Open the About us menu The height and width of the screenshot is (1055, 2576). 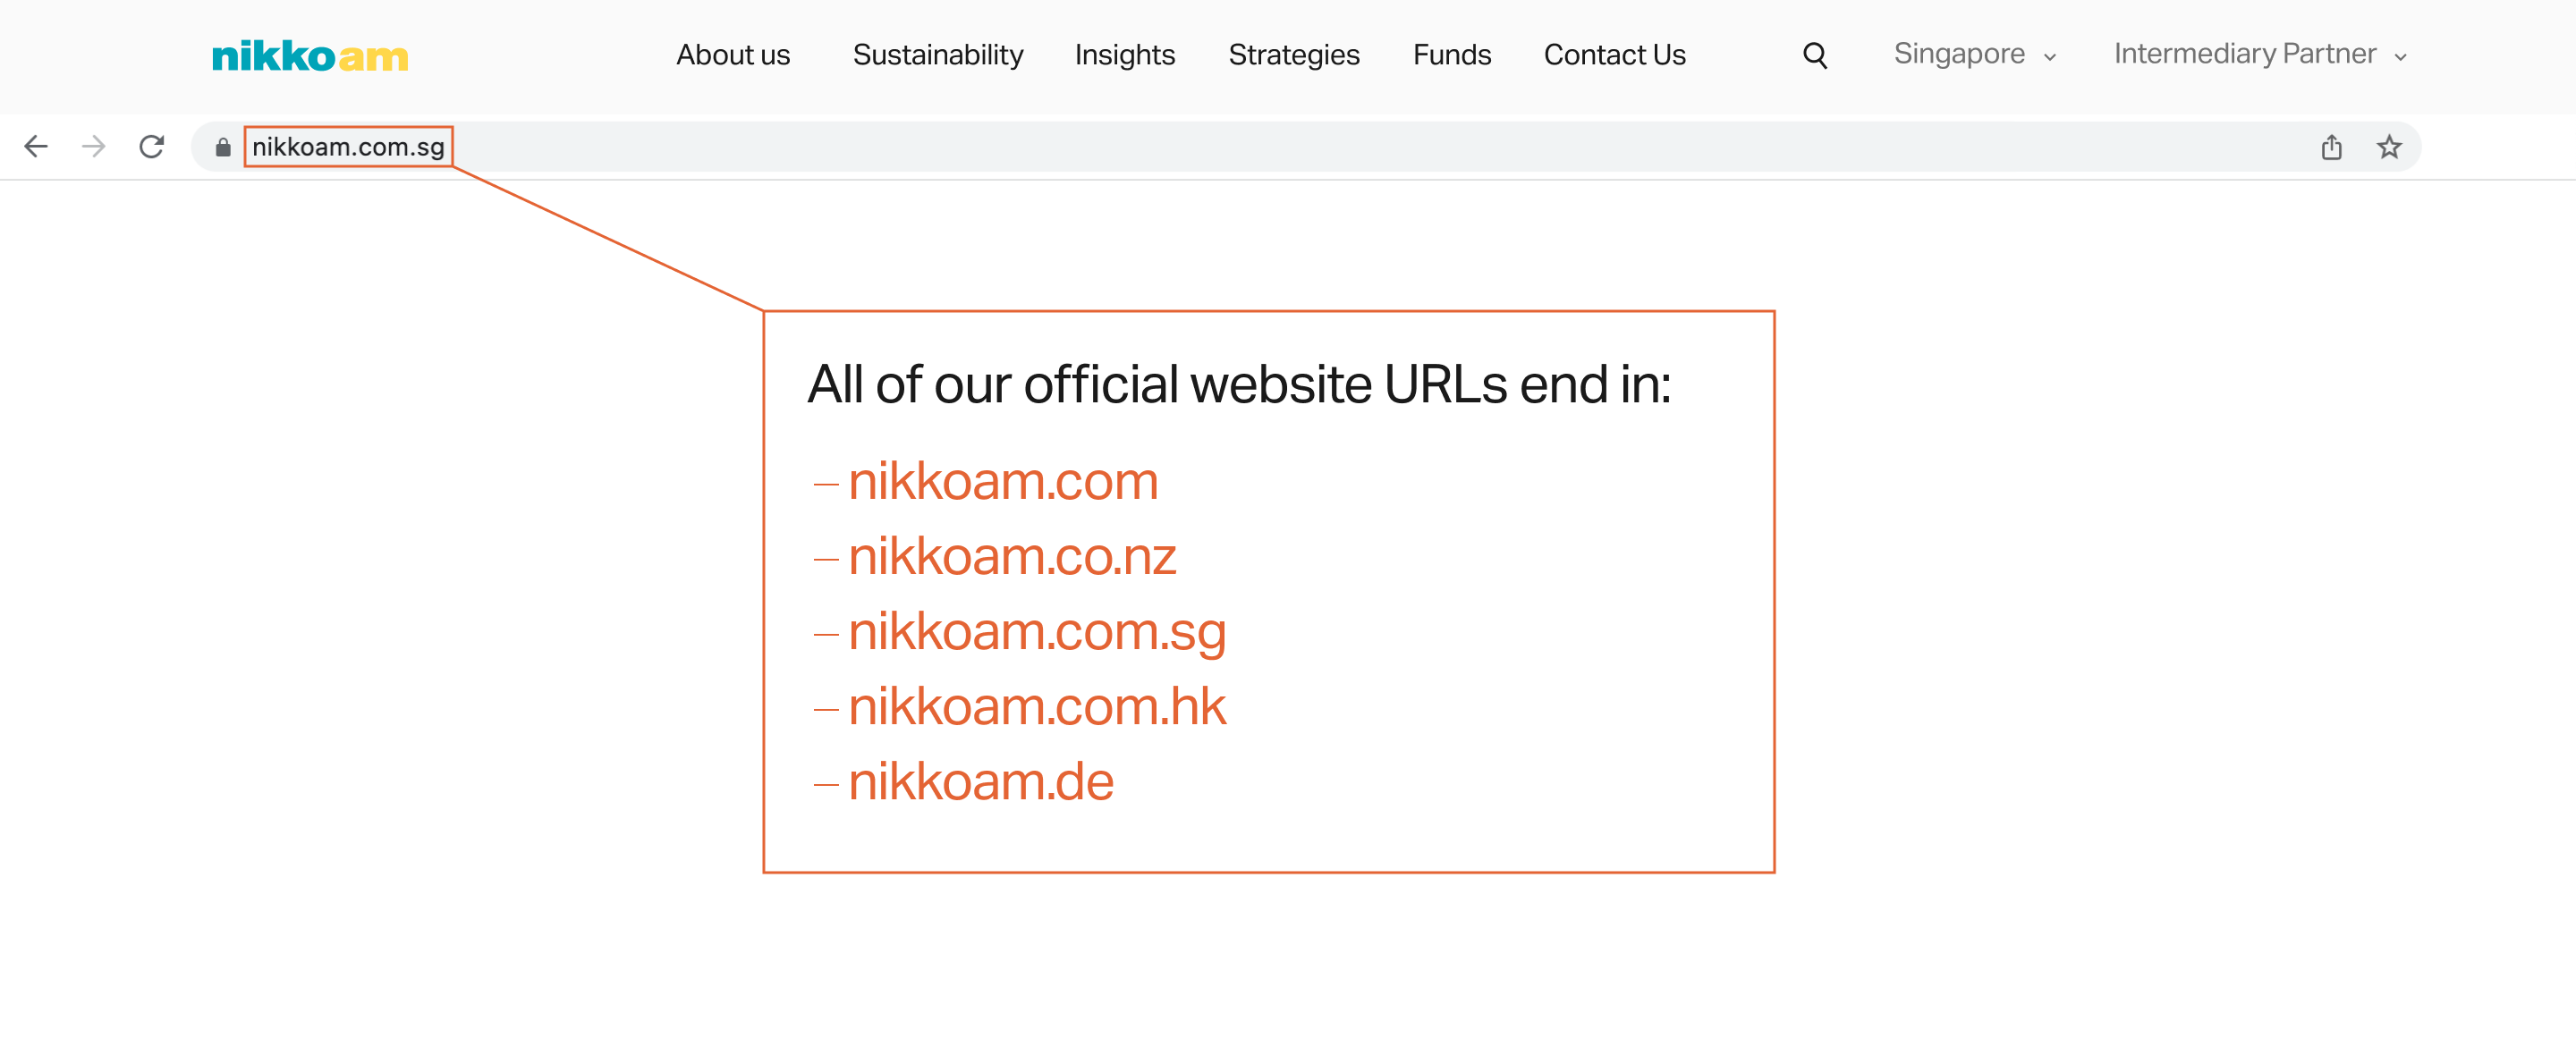733,55
